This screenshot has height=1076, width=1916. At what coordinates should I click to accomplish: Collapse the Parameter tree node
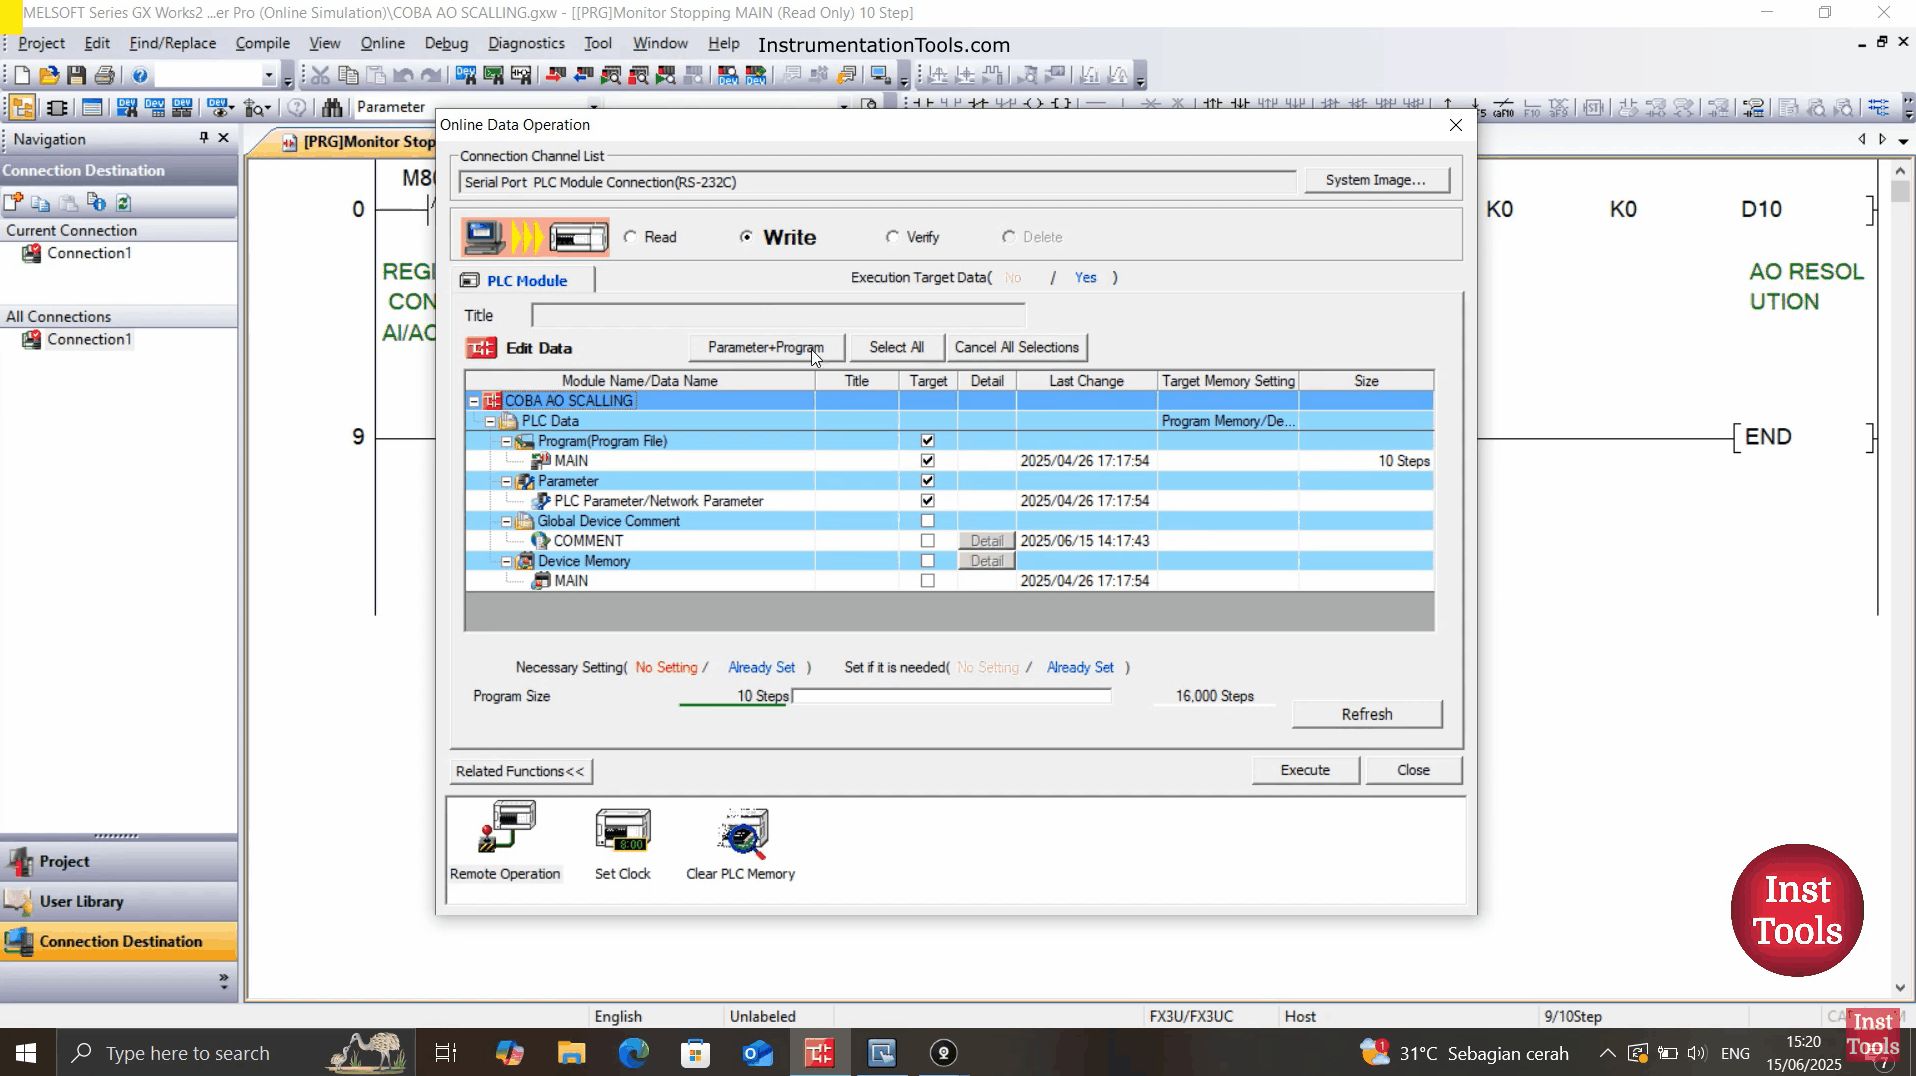click(506, 481)
